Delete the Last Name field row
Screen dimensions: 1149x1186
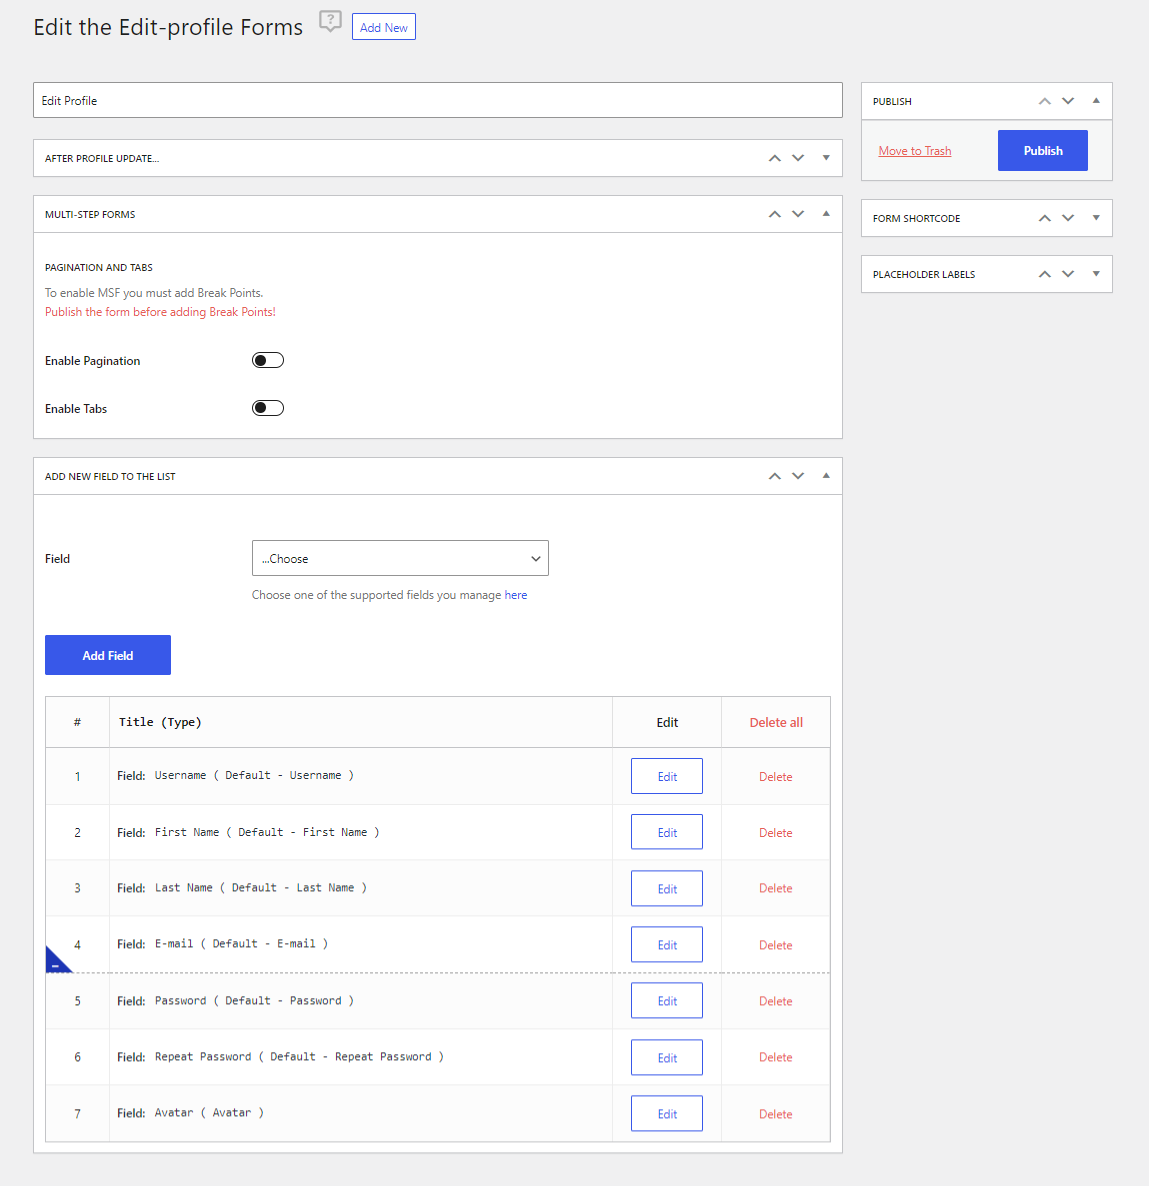(x=775, y=888)
